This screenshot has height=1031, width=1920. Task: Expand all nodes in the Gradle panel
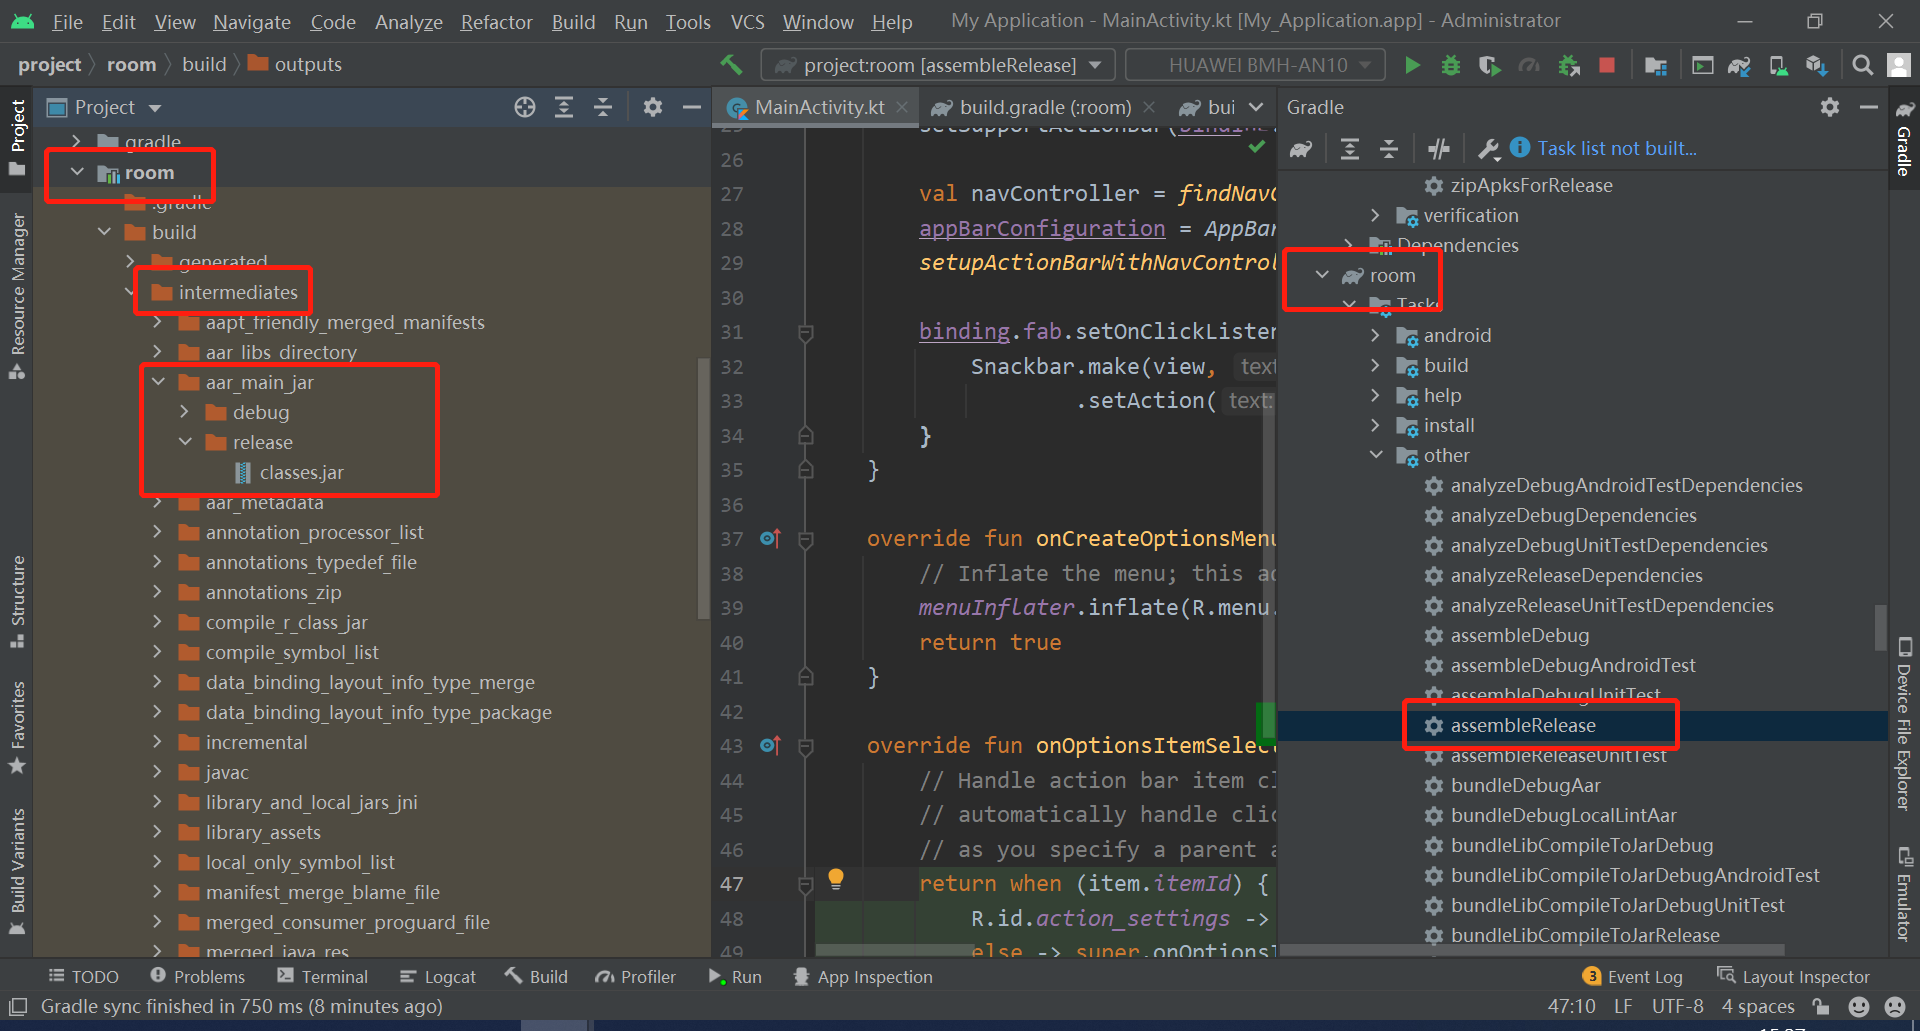tap(1350, 149)
